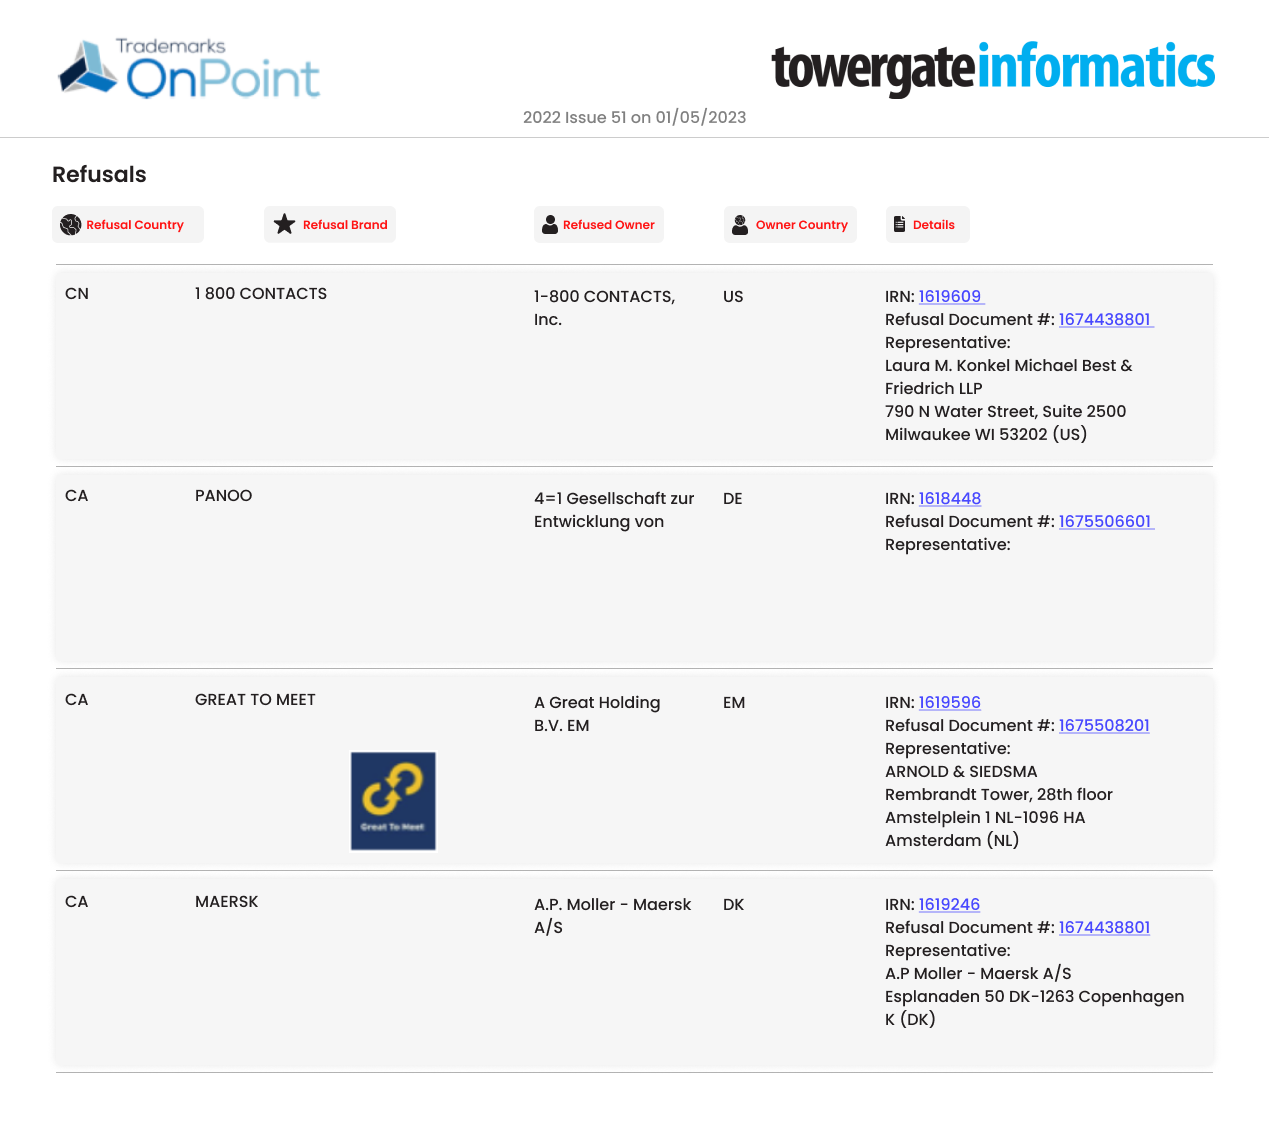The image size is (1269, 1130).
Task: Click the star icon beside Refusal Brand
Action: coord(285,224)
